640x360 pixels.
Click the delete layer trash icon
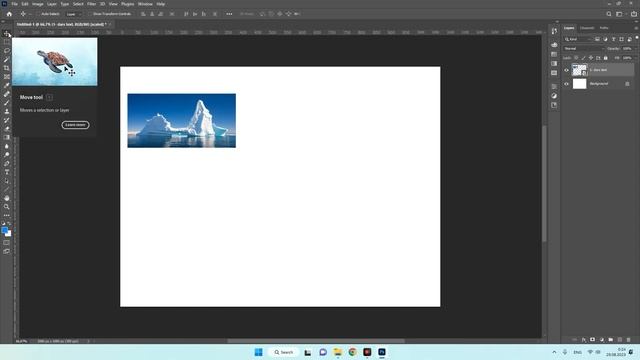tap(629, 340)
